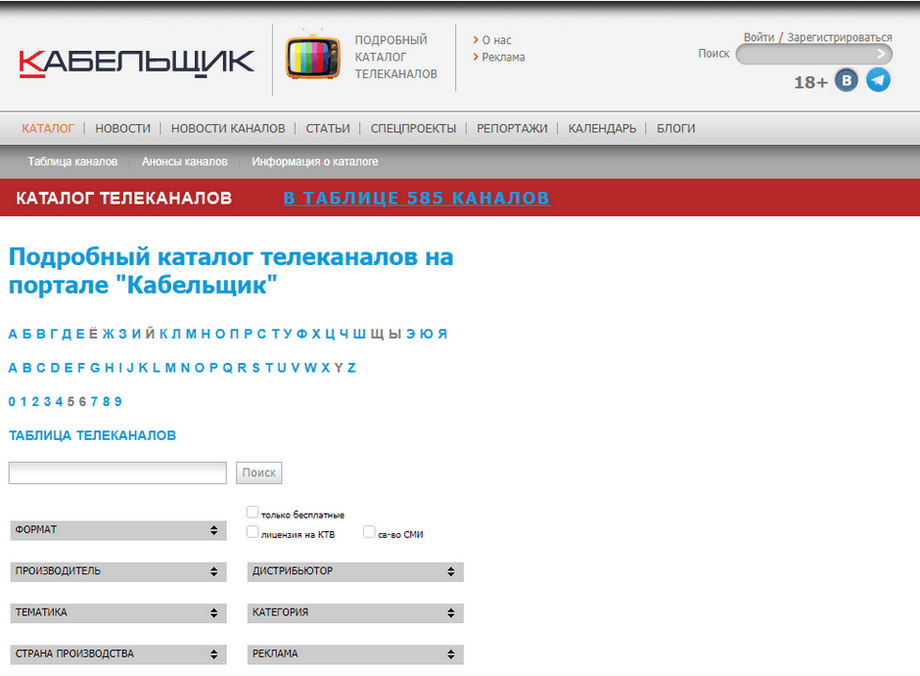The width and height of the screenshot is (920, 676).
Task: Follow the 'В таблице 585 каналов' link
Action: tap(417, 198)
